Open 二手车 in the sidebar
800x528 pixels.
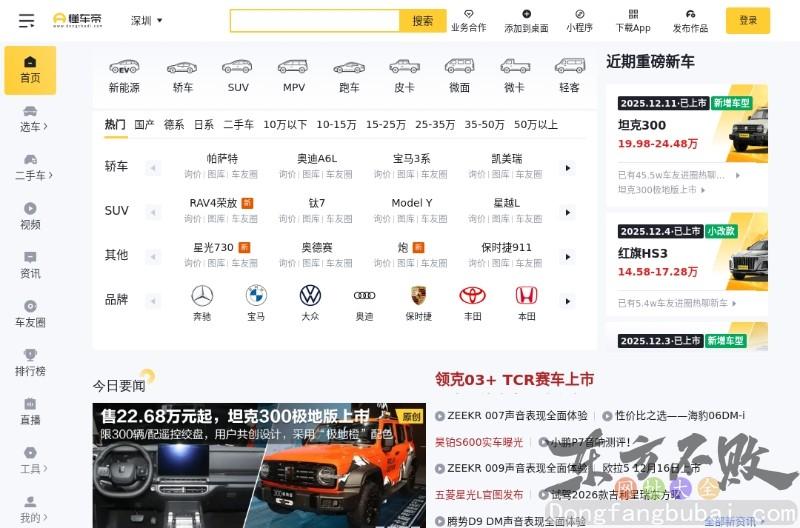click(33, 168)
